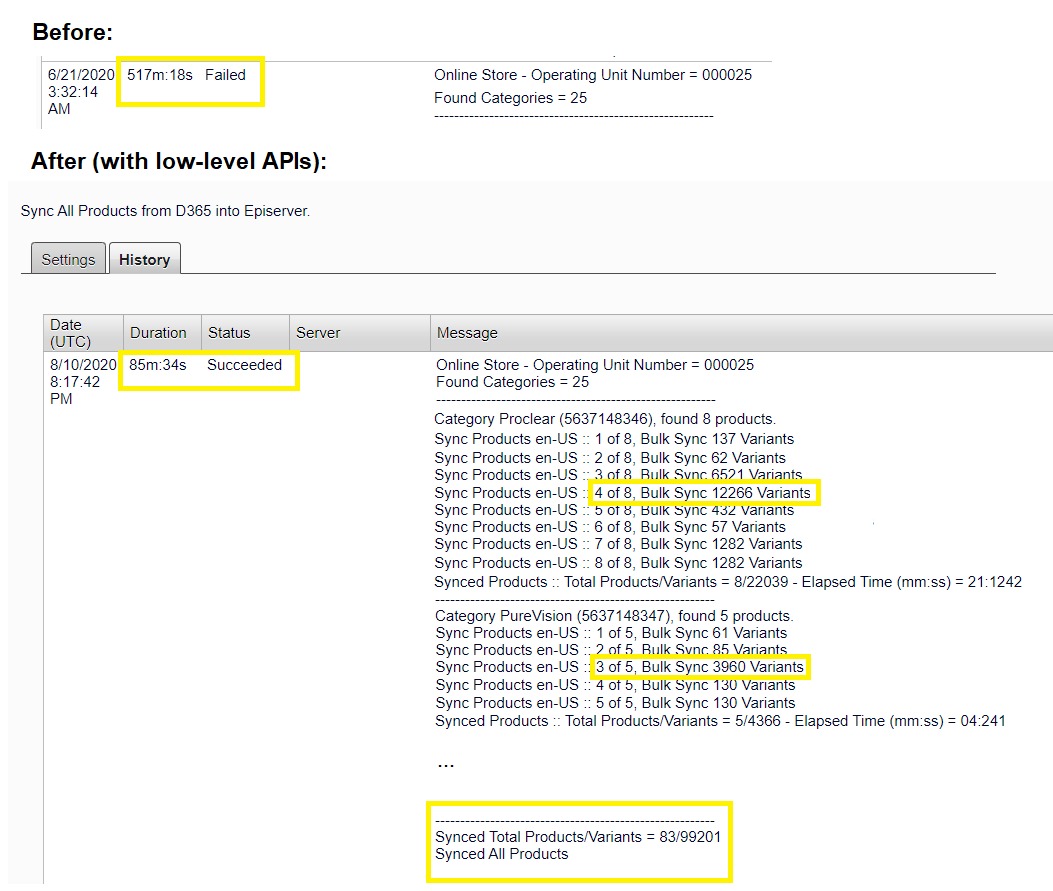Viewport: 1053px width, 891px height.
Task: Select the 517m:18s duration value
Action: click(x=160, y=75)
